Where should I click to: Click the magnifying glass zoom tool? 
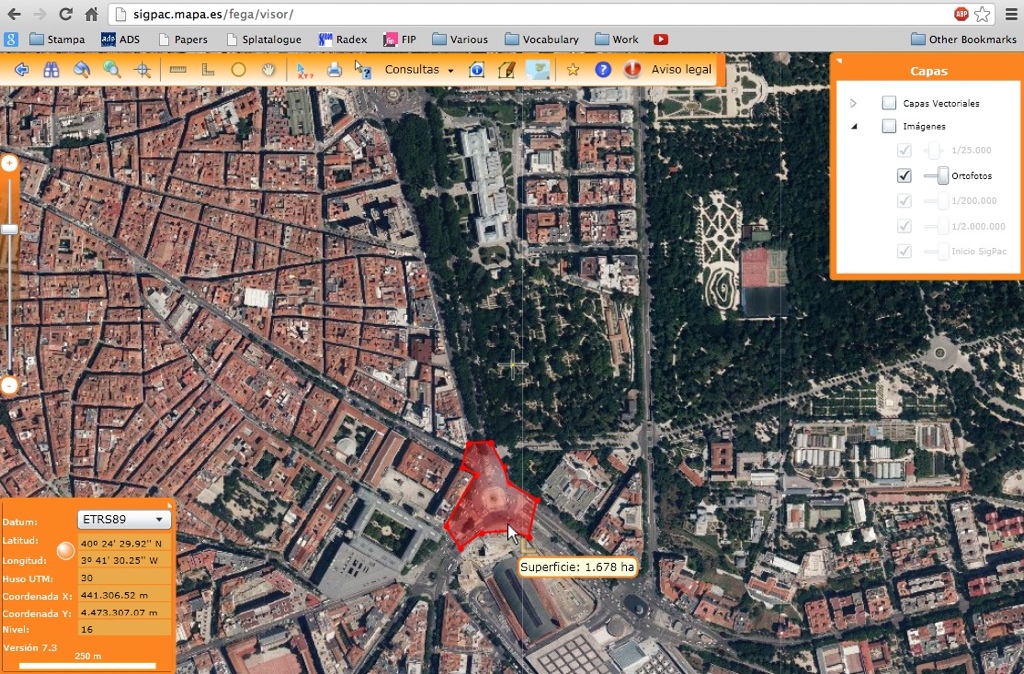tap(112, 70)
